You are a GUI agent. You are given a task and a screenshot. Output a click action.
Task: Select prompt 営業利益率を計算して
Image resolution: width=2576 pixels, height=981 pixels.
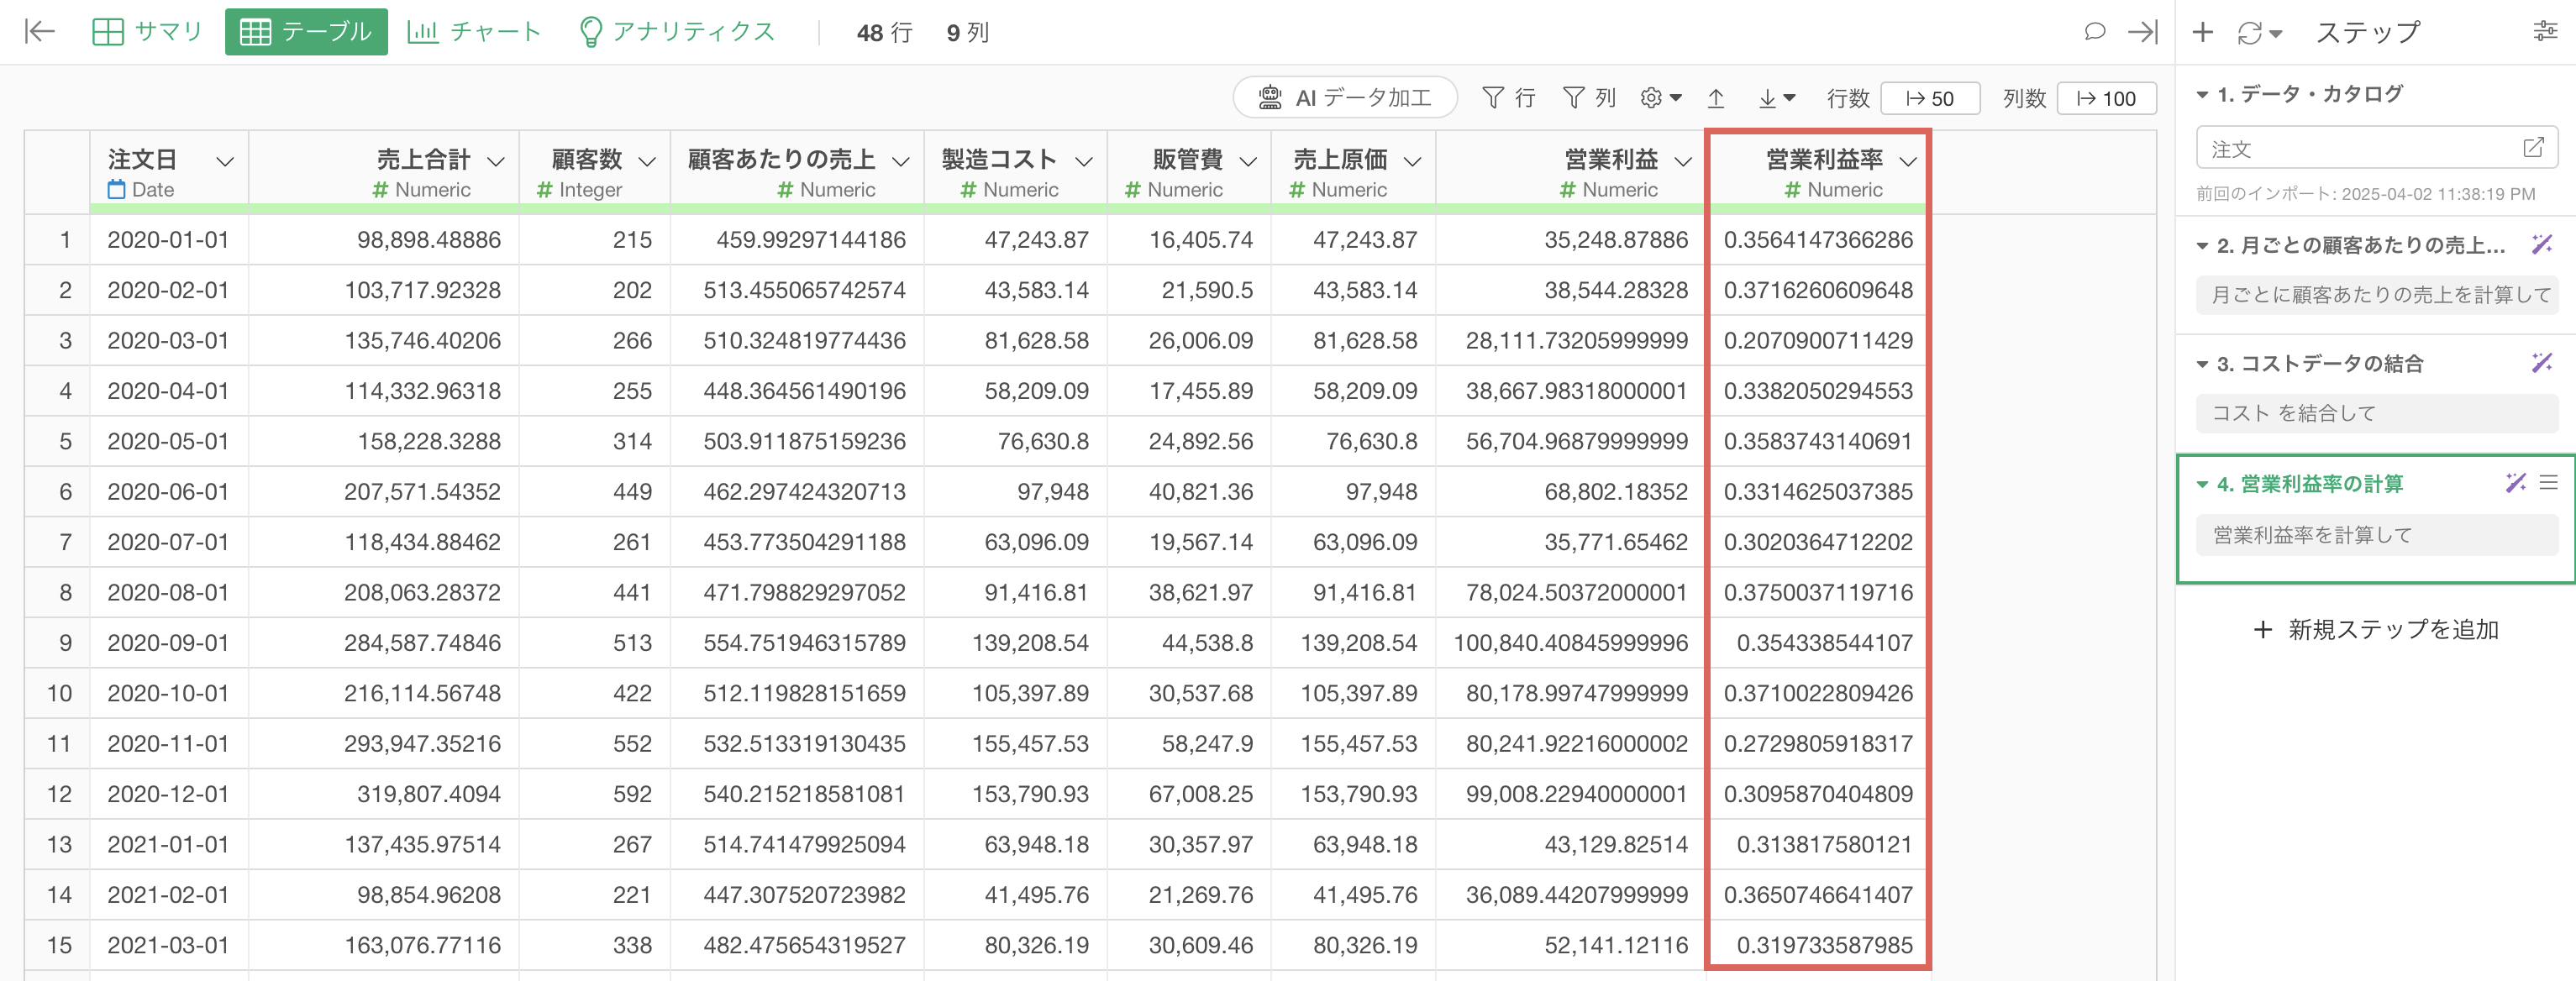click(x=2376, y=535)
